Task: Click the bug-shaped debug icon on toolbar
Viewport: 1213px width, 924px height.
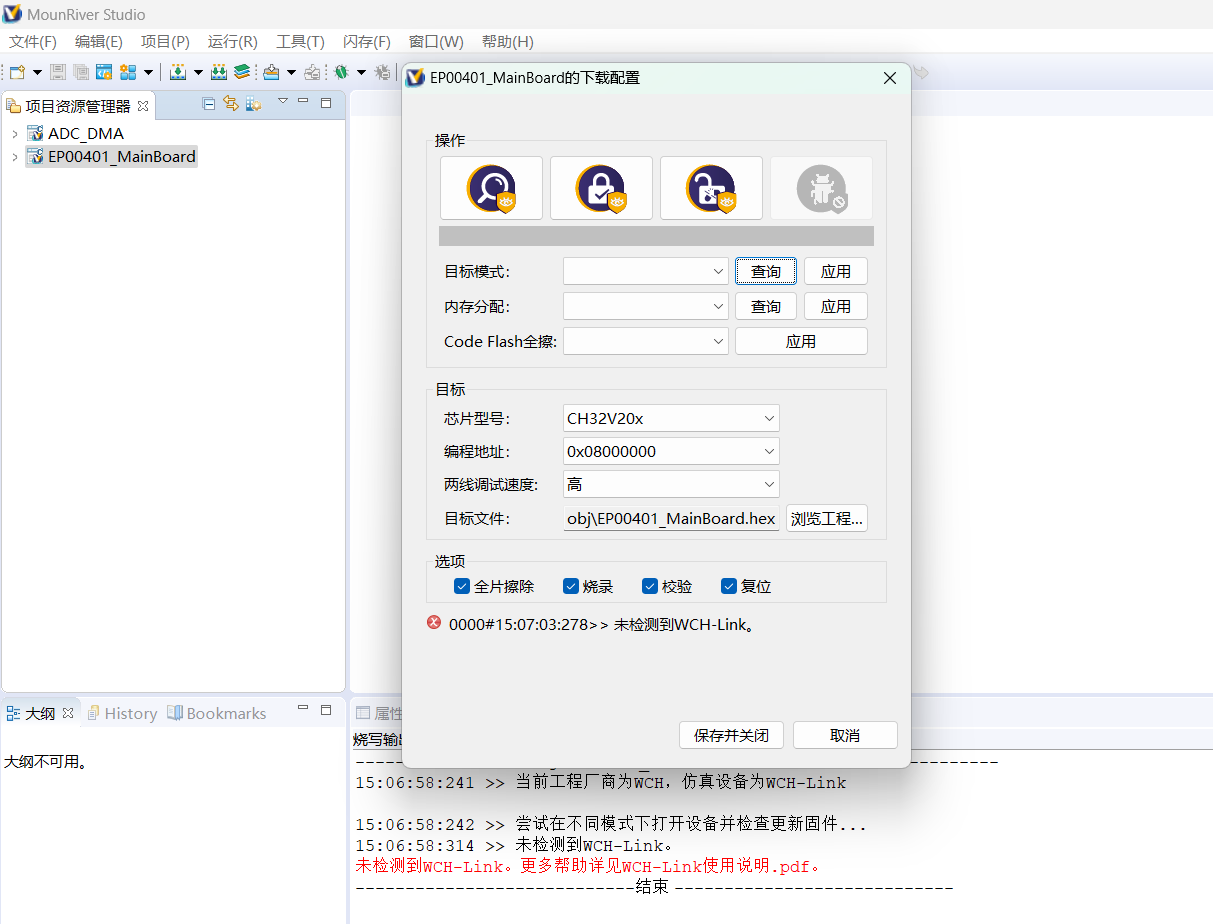Action: click(x=343, y=72)
